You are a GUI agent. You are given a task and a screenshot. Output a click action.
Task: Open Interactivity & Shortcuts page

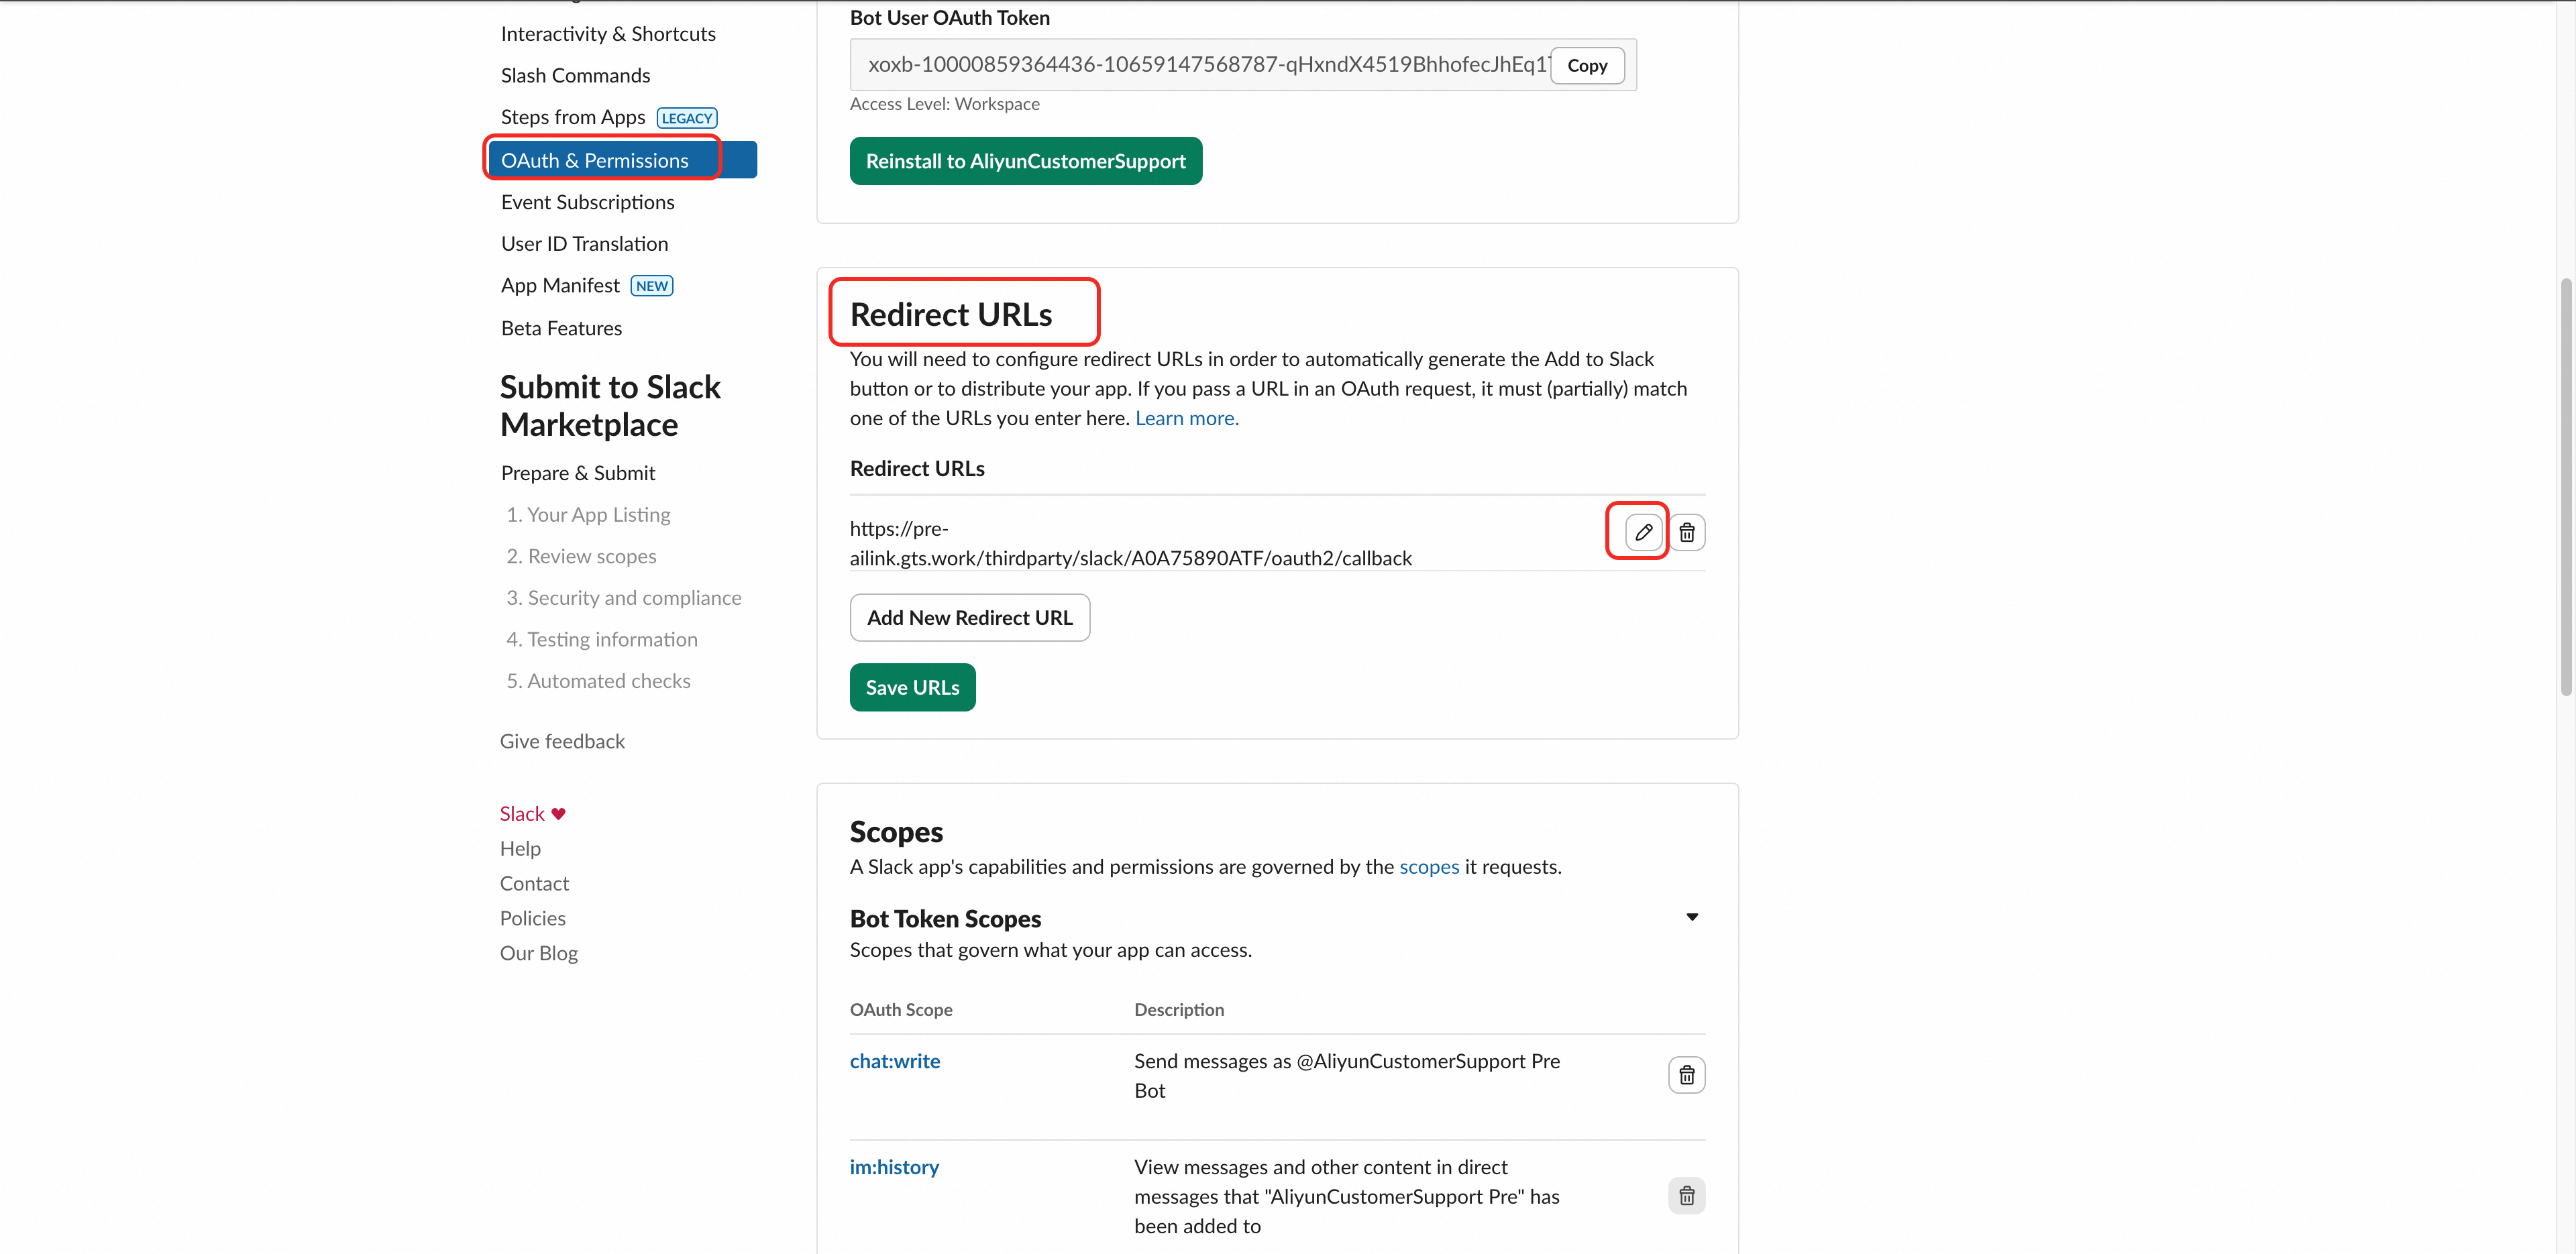[x=608, y=34]
